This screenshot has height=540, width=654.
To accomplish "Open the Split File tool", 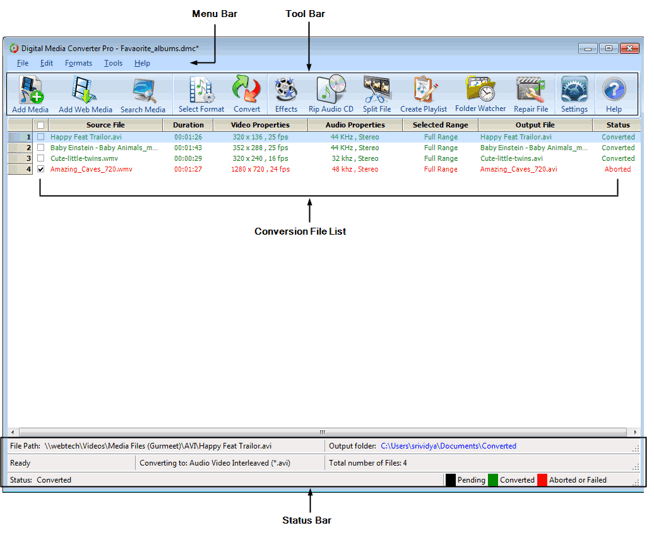I will 377,93.
